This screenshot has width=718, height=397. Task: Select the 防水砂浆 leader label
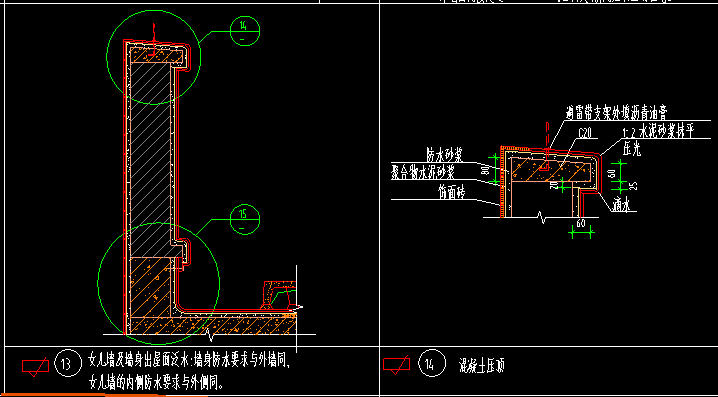pos(443,155)
